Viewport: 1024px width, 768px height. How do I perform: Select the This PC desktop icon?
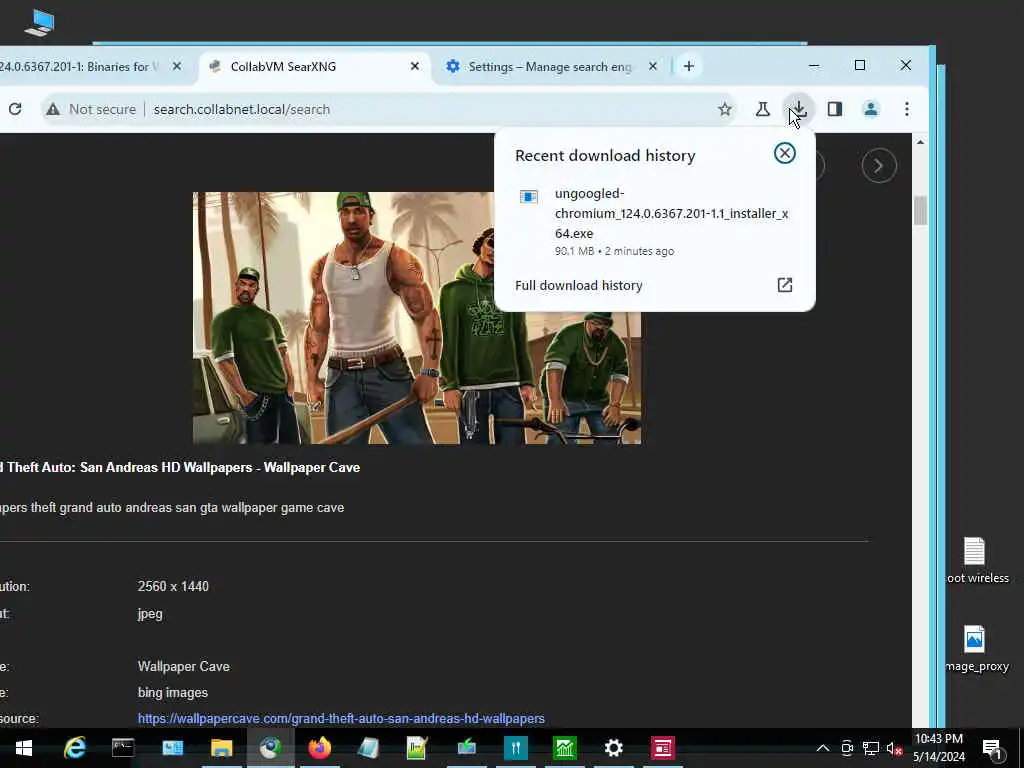pos(39,23)
